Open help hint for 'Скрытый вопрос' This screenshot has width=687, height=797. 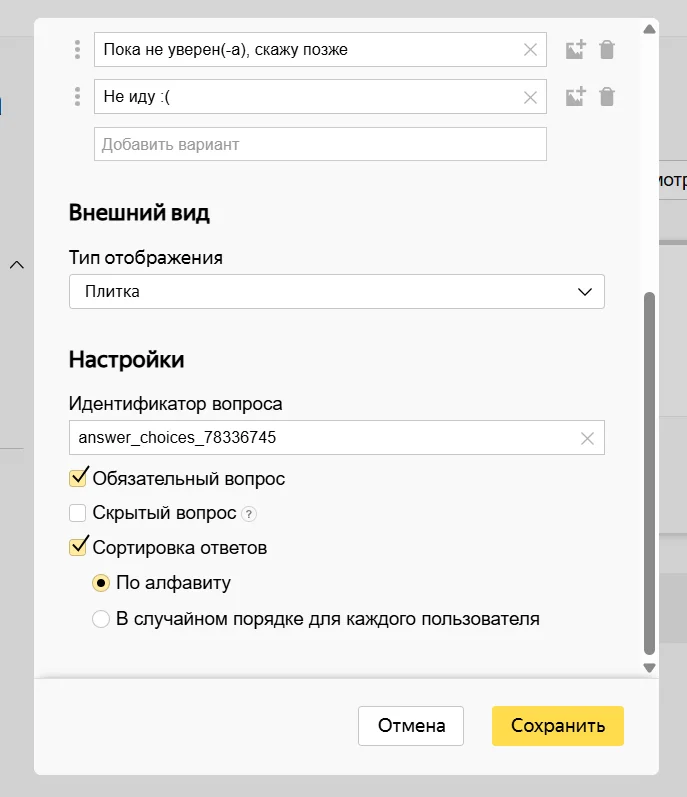(250, 514)
